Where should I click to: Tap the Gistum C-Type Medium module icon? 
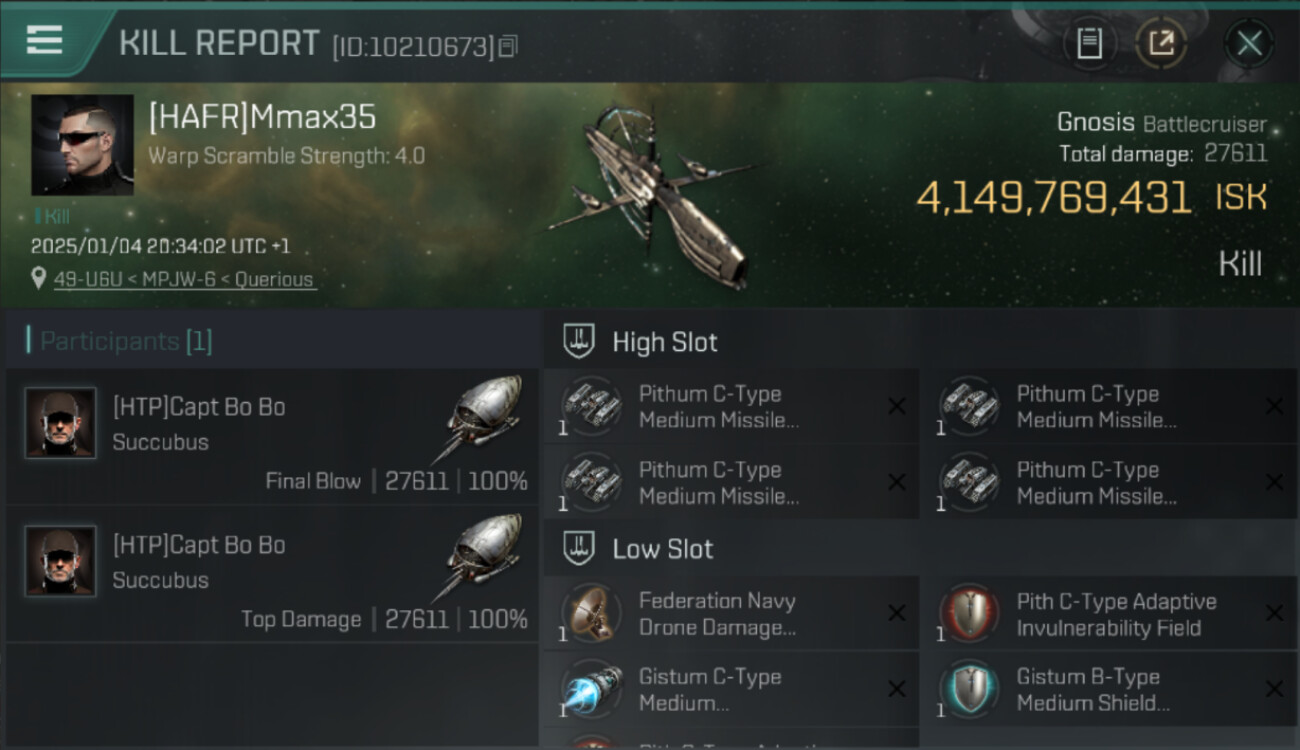tap(590, 689)
